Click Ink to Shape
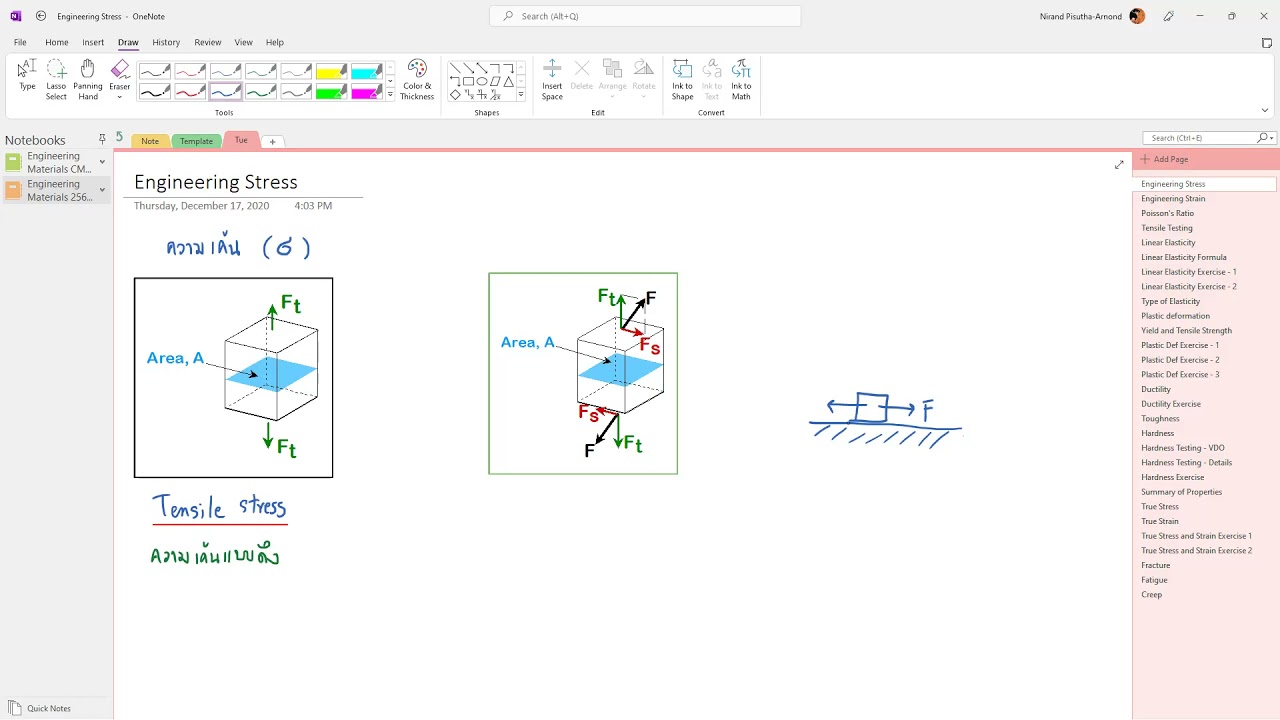The height and width of the screenshot is (720, 1280). [682, 79]
